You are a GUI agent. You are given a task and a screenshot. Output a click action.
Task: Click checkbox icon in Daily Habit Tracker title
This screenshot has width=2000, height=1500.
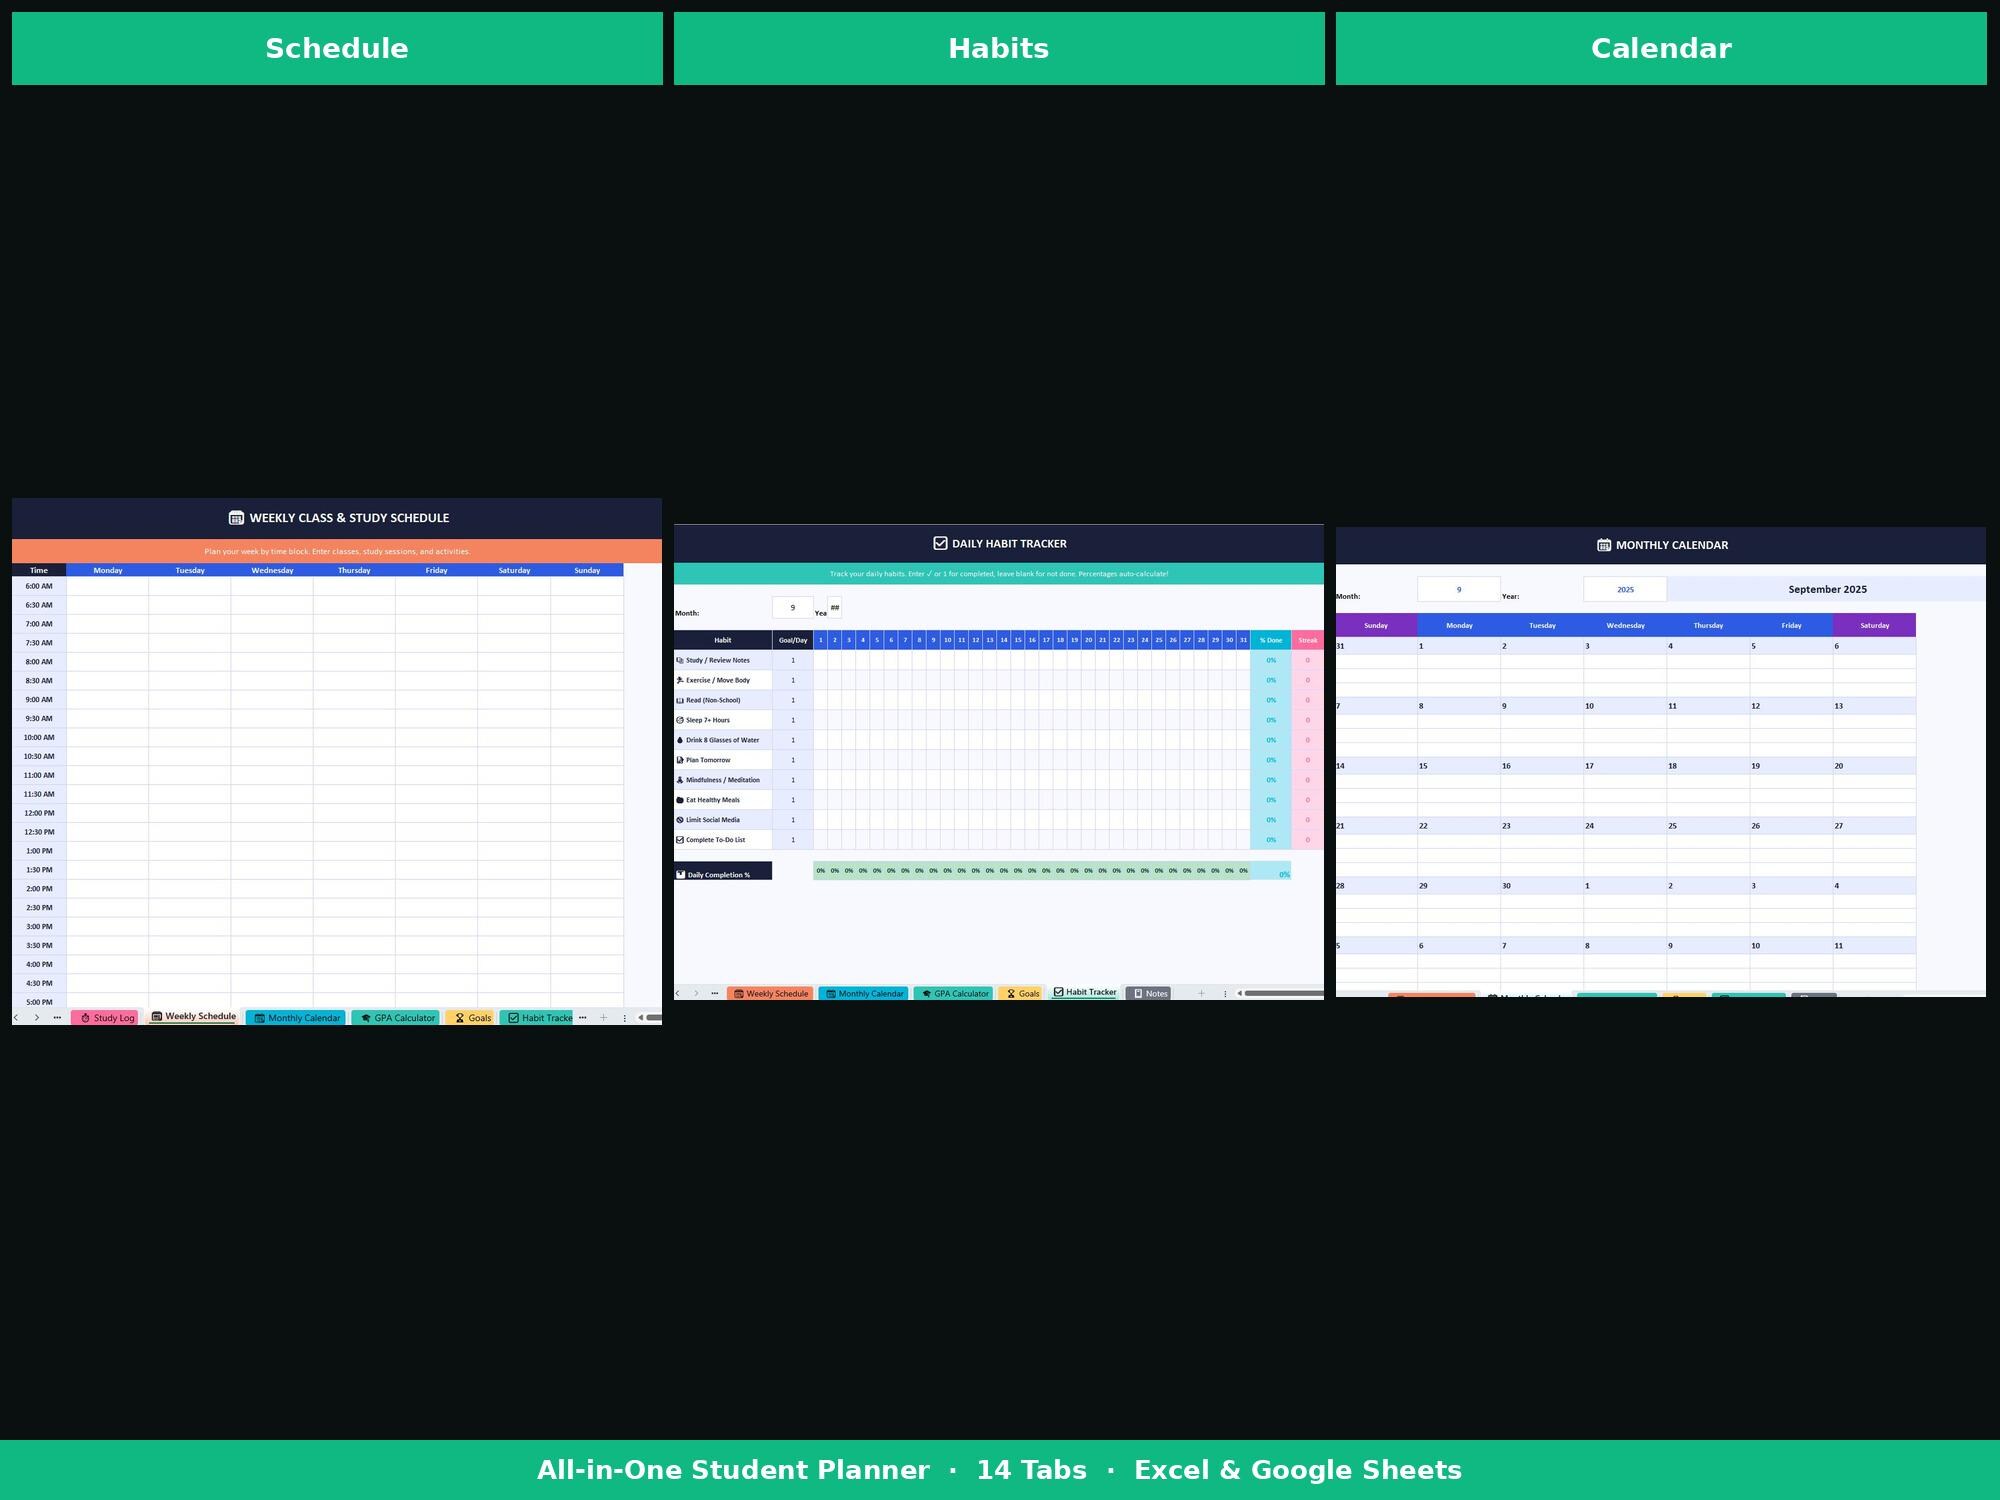point(940,543)
